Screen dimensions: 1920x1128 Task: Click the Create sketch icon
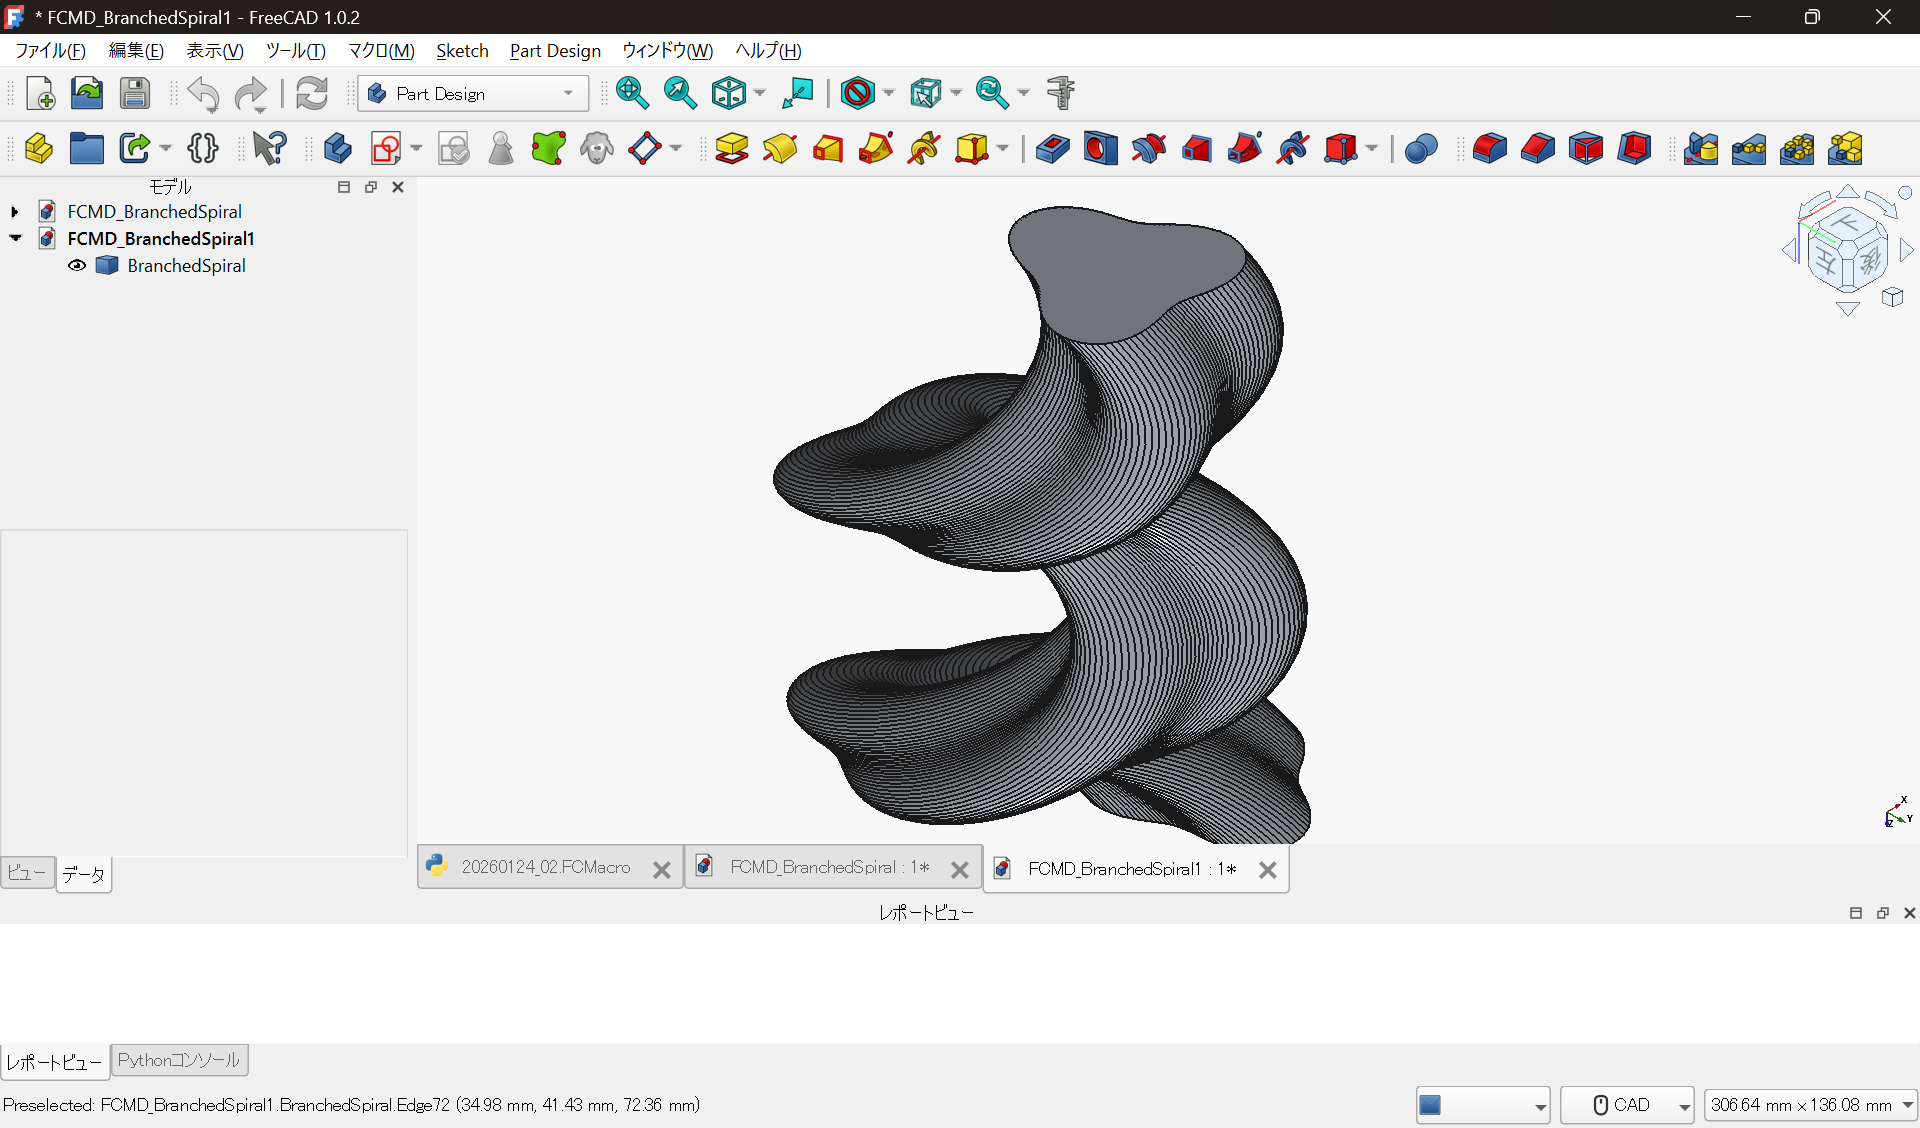(385, 149)
